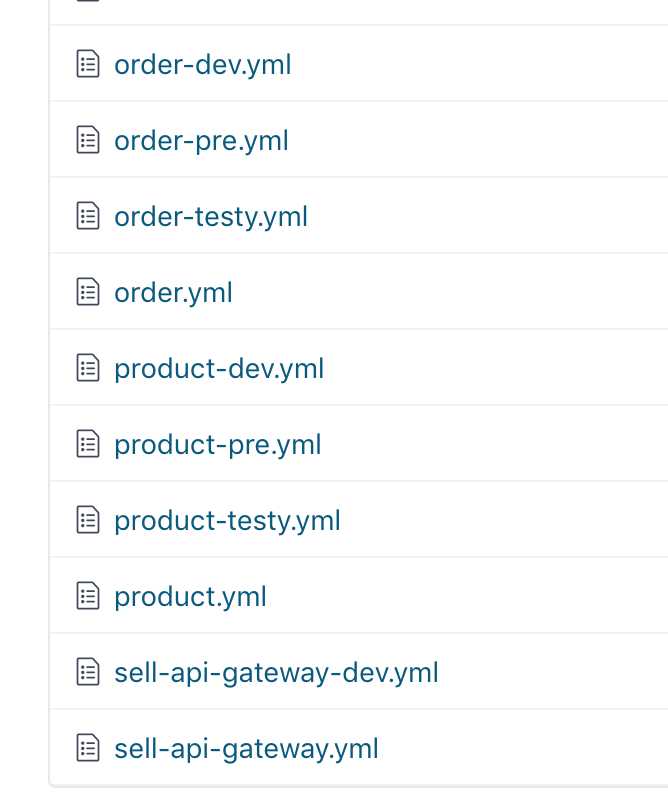
Task: Open the product-testy.yml file
Action: 227,521
